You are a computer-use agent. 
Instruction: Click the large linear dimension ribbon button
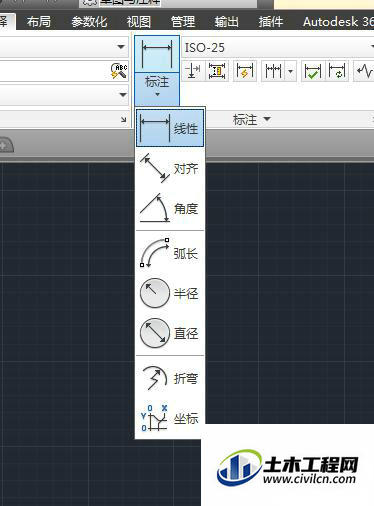tap(157, 54)
